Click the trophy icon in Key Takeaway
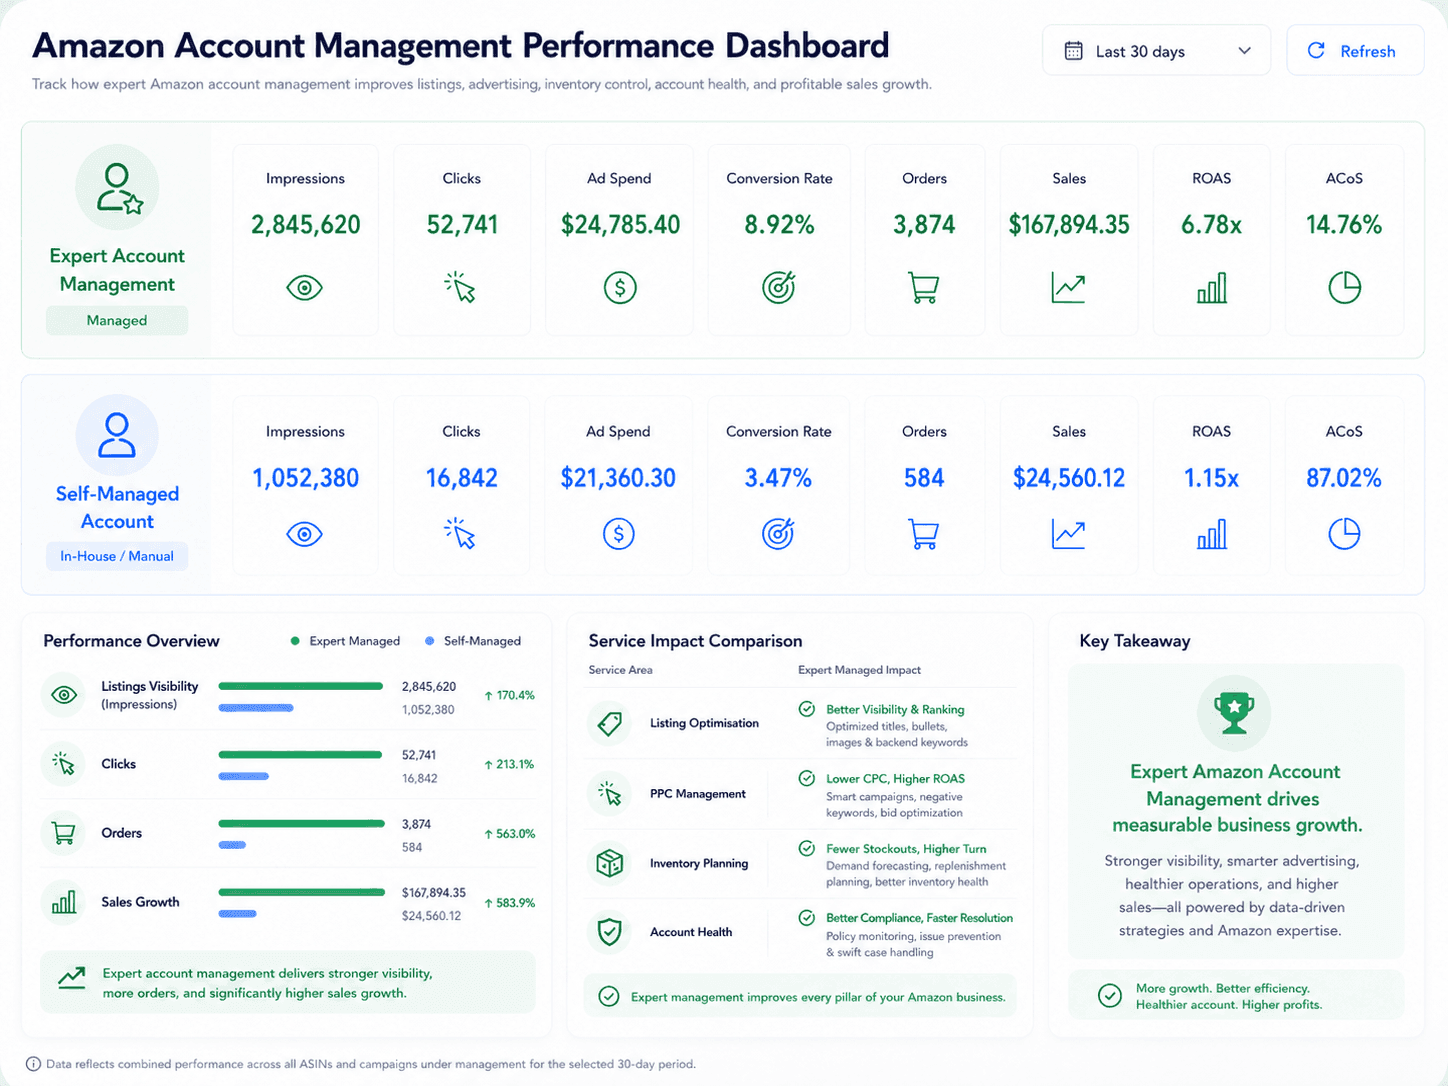The height and width of the screenshot is (1086, 1448). [1234, 712]
